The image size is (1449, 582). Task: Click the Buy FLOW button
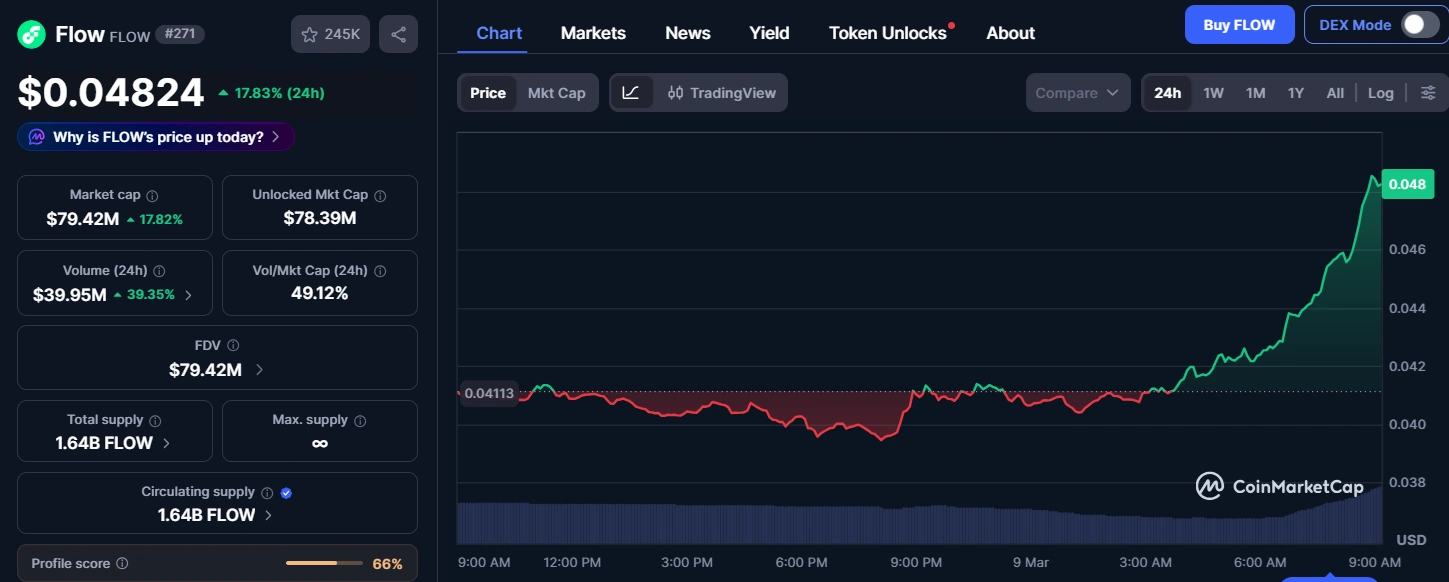1239,24
